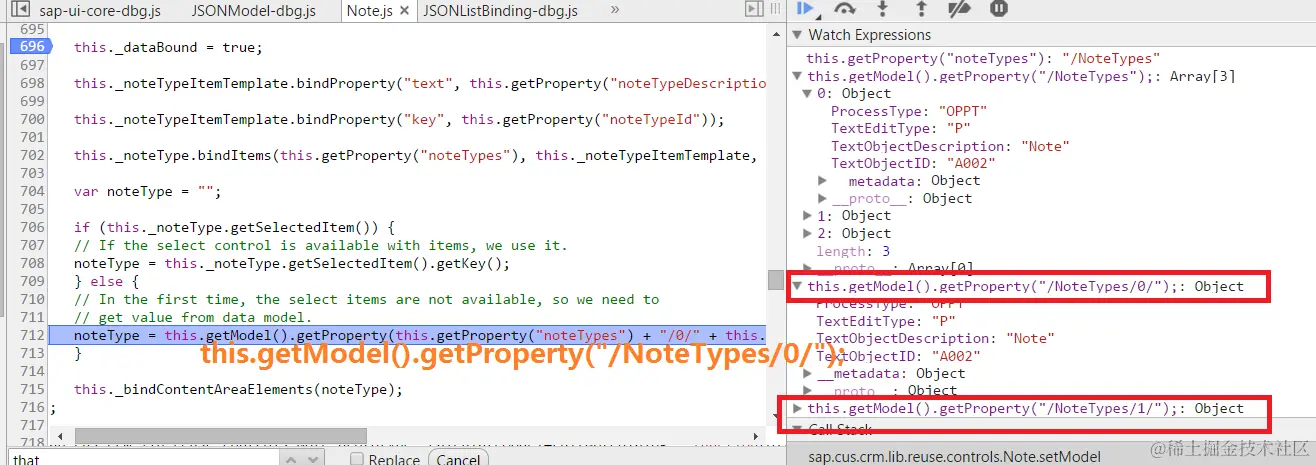
Task: Select the "length: 3" row
Action: coord(853,251)
